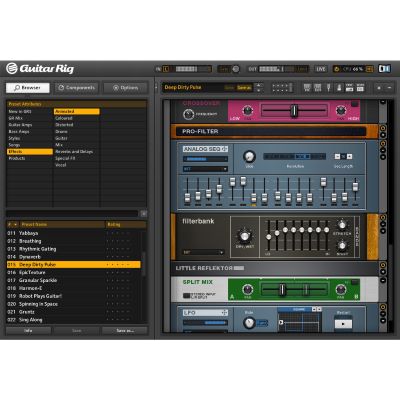400x400 pixels.
Task: Select preset 019 Robot Plays Guitar!
Action: (73, 296)
